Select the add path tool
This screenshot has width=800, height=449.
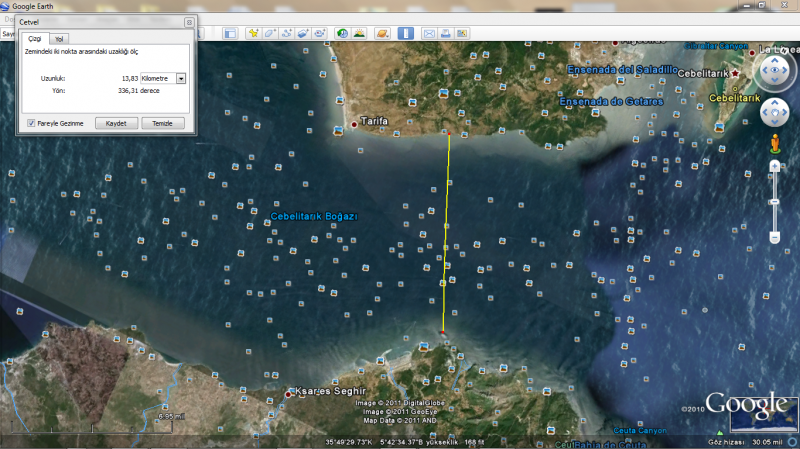click(x=287, y=33)
